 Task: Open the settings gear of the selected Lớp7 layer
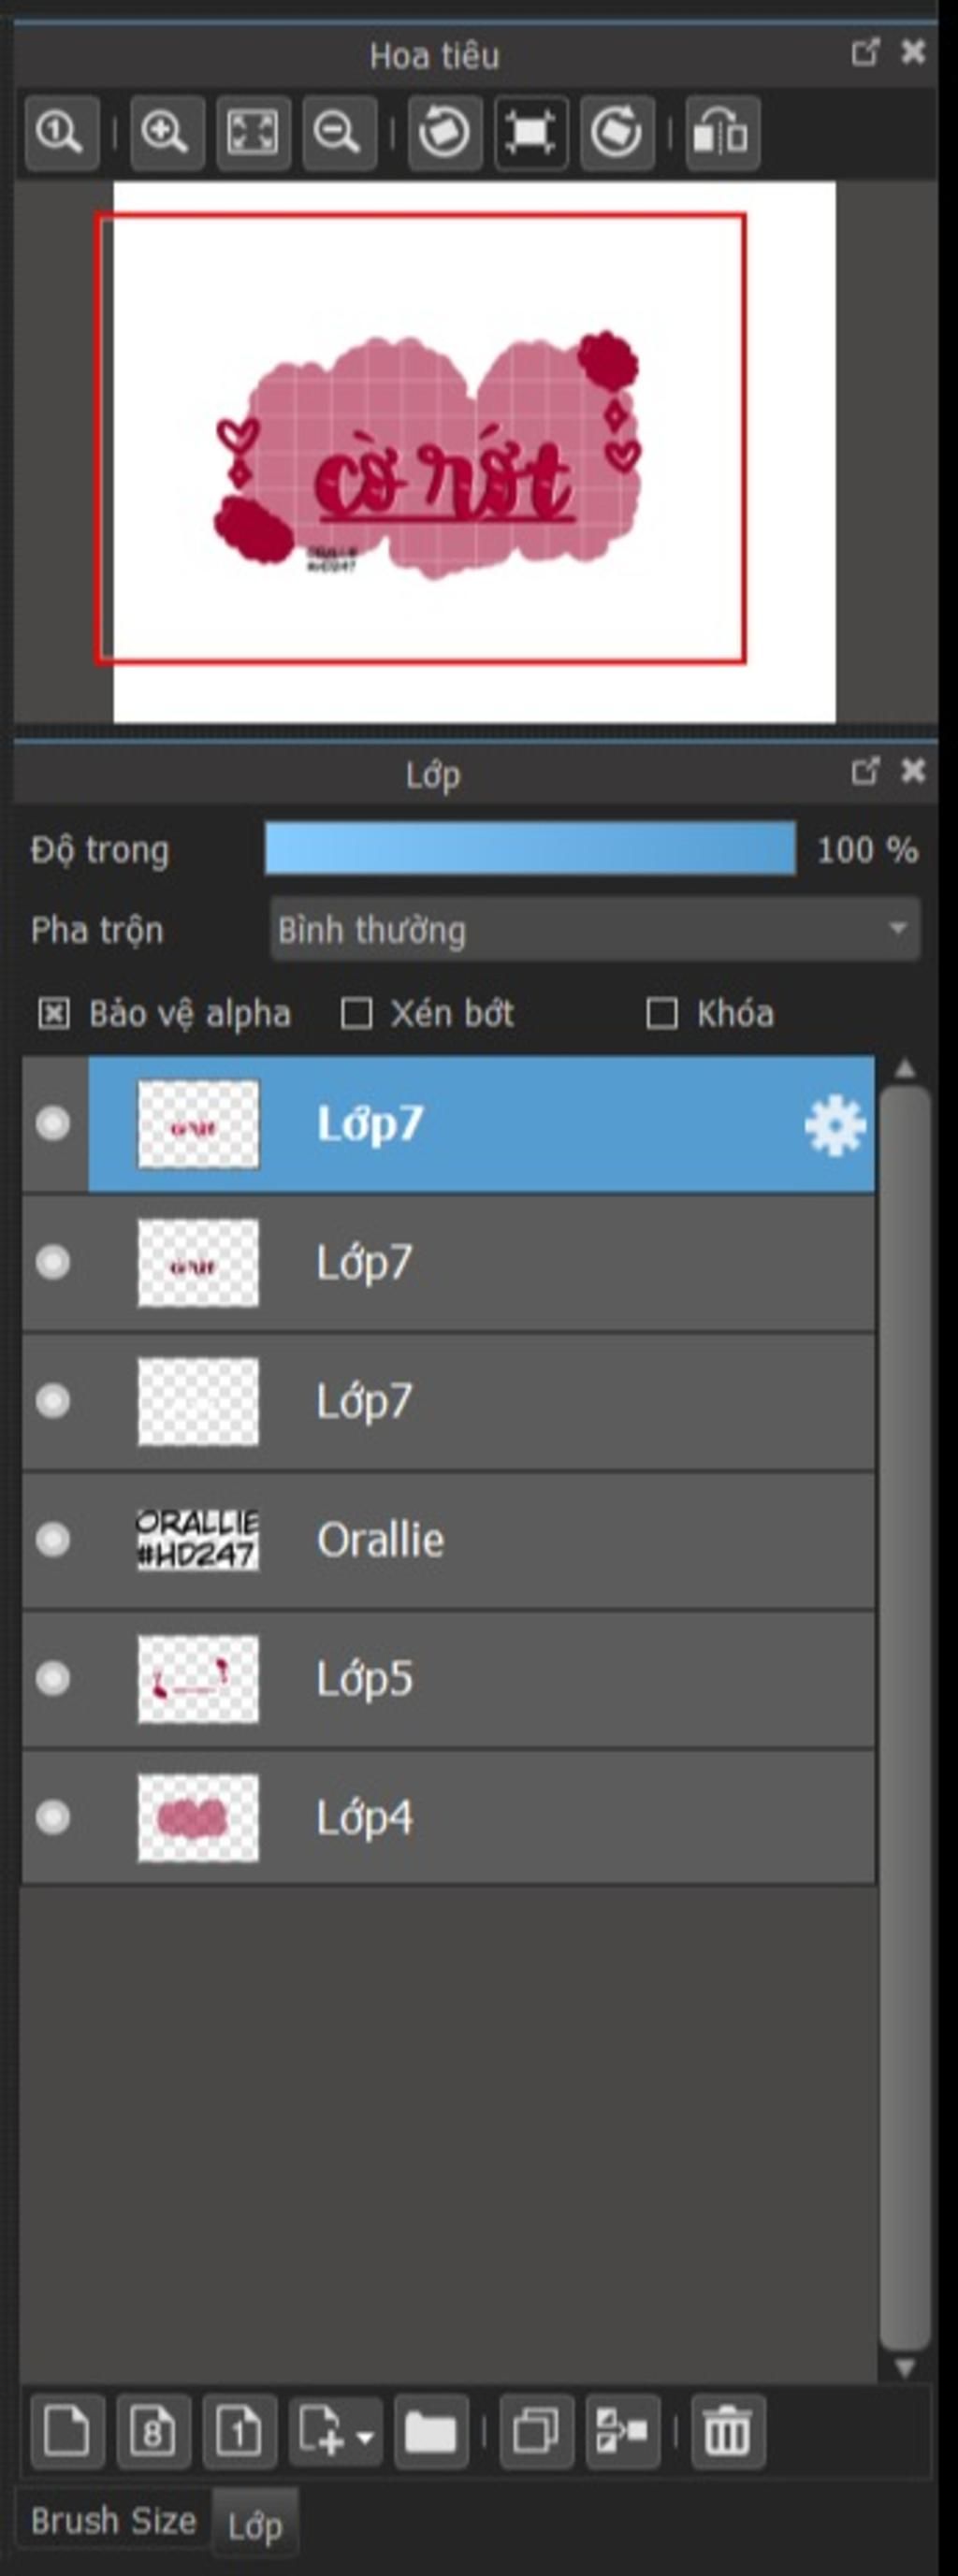[x=835, y=1126]
